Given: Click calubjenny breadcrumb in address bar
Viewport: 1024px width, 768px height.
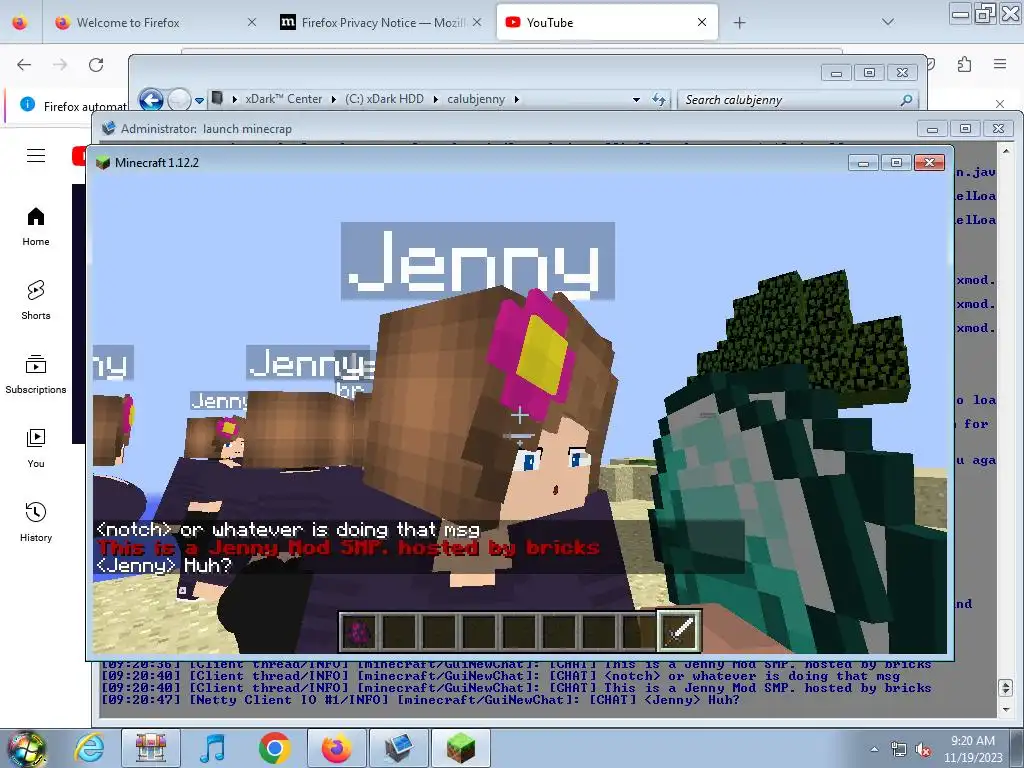Looking at the screenshot, I should coord(476,99).
